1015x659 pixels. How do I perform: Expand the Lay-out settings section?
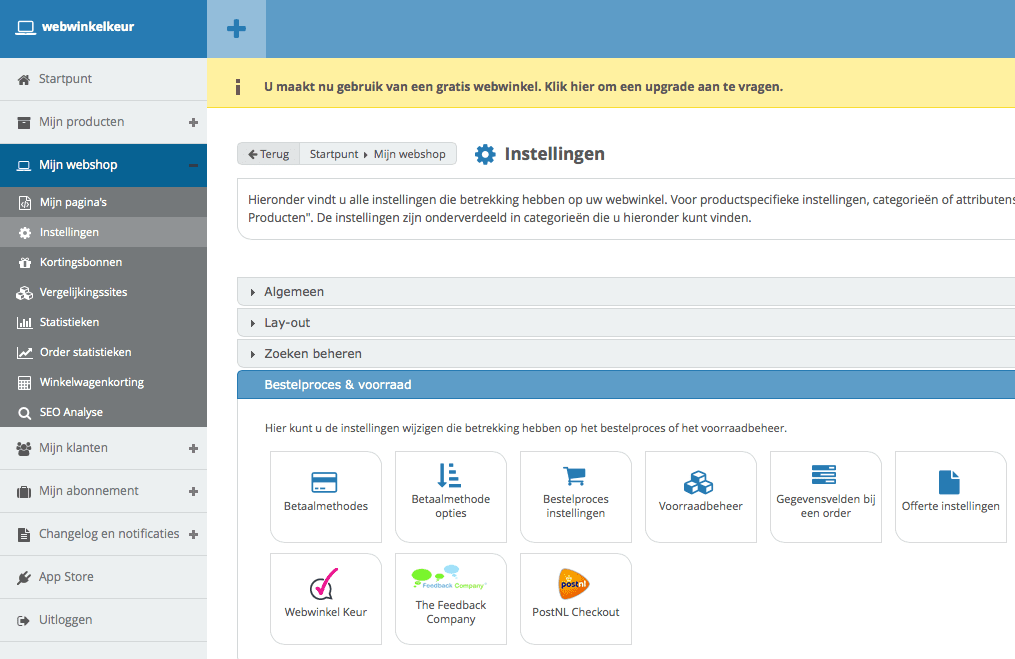pyautogui.click(x=287, y=323)
